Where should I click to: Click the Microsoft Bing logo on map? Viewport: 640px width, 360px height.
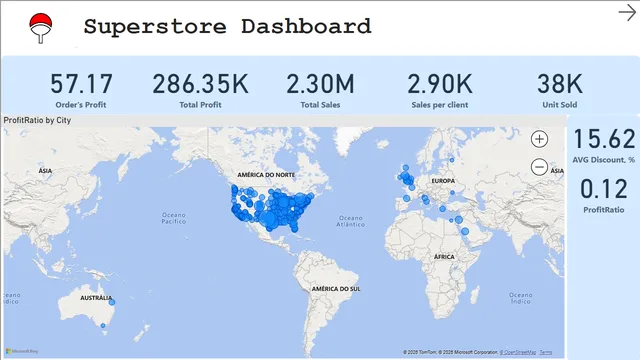(22, 351)
